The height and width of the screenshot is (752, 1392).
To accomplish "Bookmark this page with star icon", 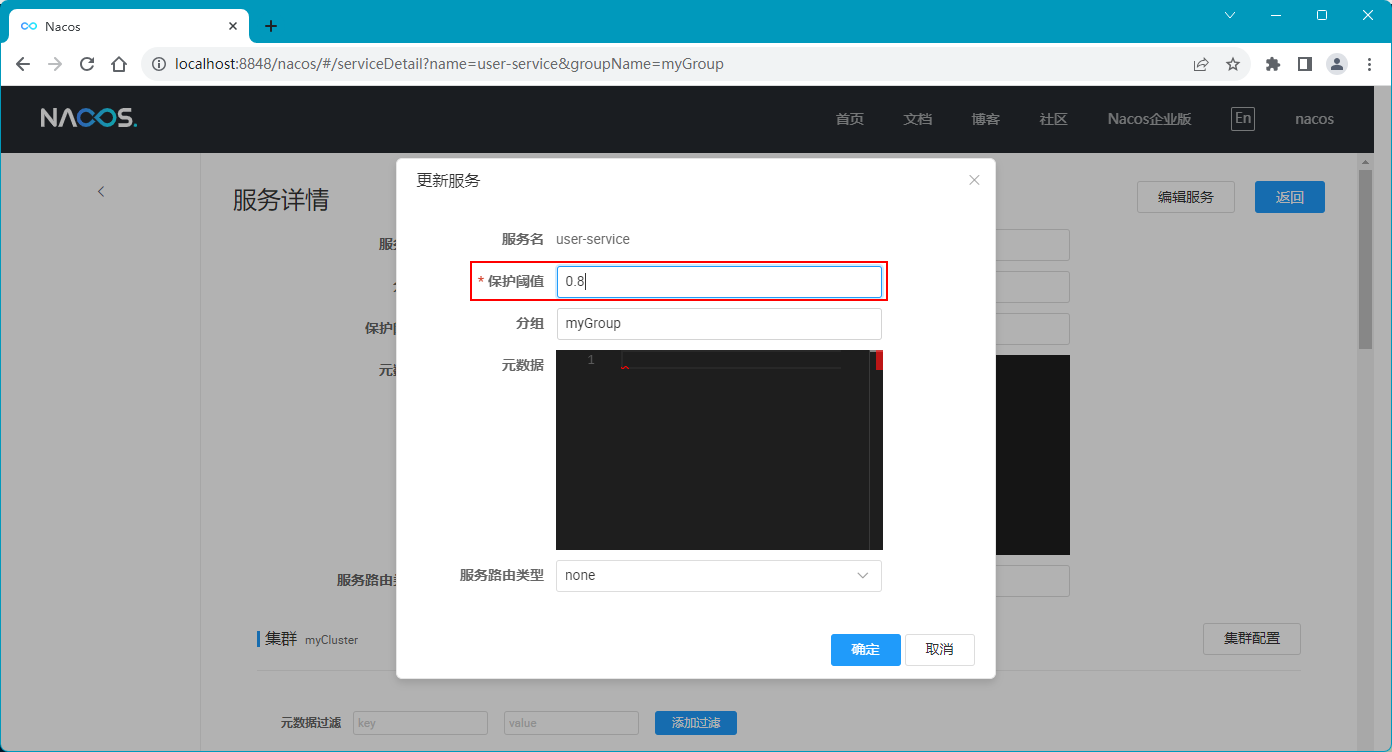I will click(x=1233, y=64).
